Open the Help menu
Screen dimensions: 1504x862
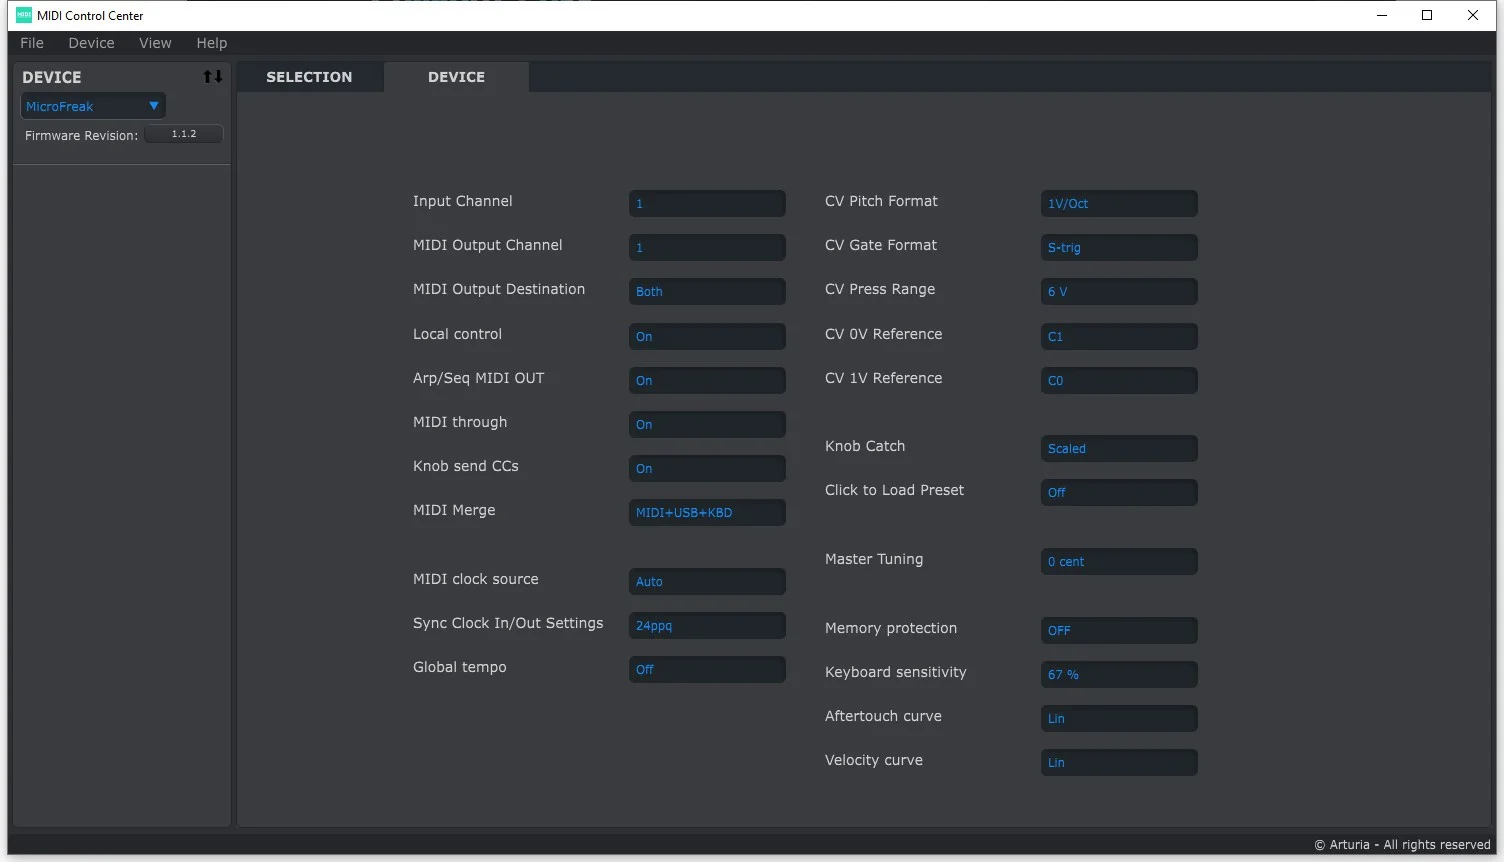tap(211, 43)
